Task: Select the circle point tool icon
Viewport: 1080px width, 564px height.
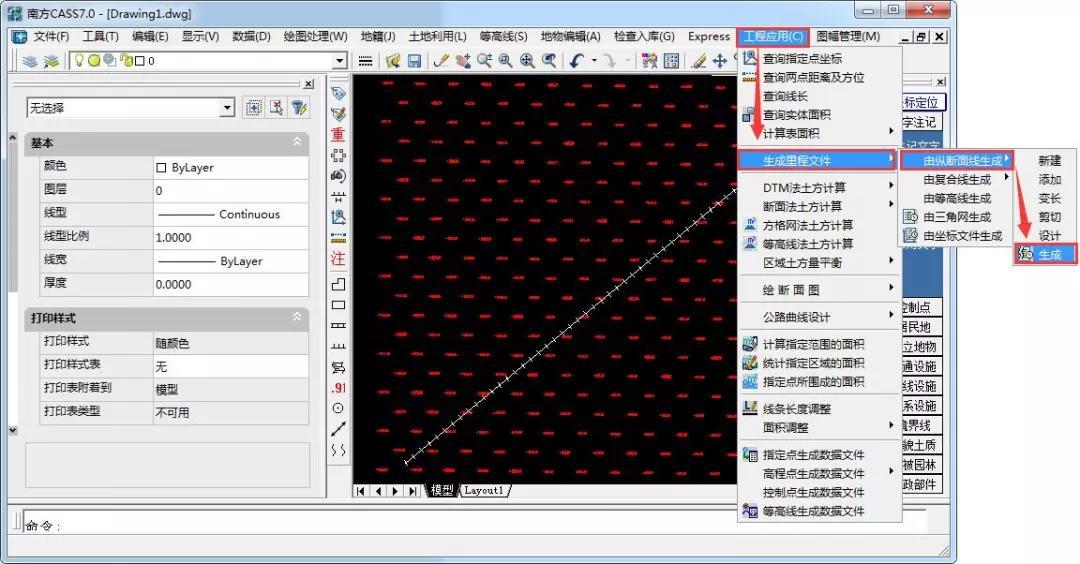Action: pos(338,408)
